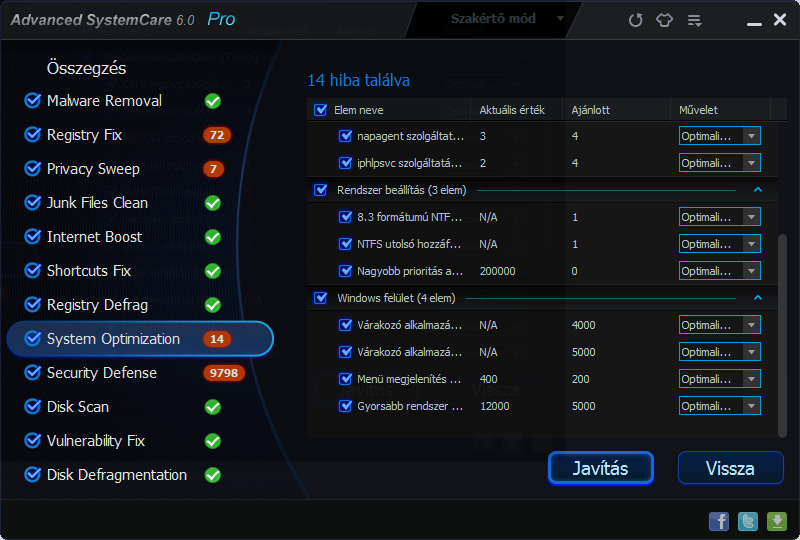
Task: Open the Twitter share icon
Action: click(748, 521)
